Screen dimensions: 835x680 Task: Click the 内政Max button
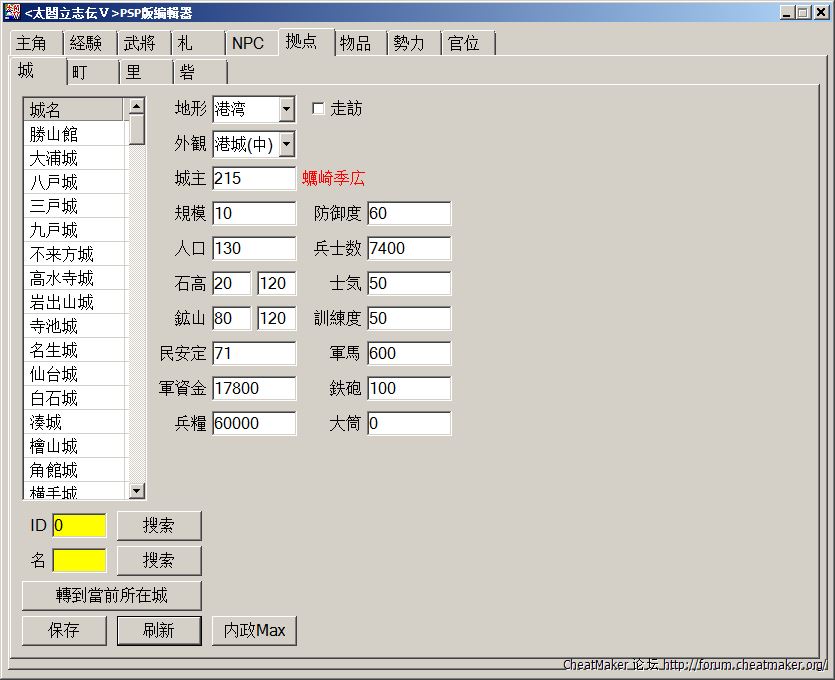pos(254,630)
